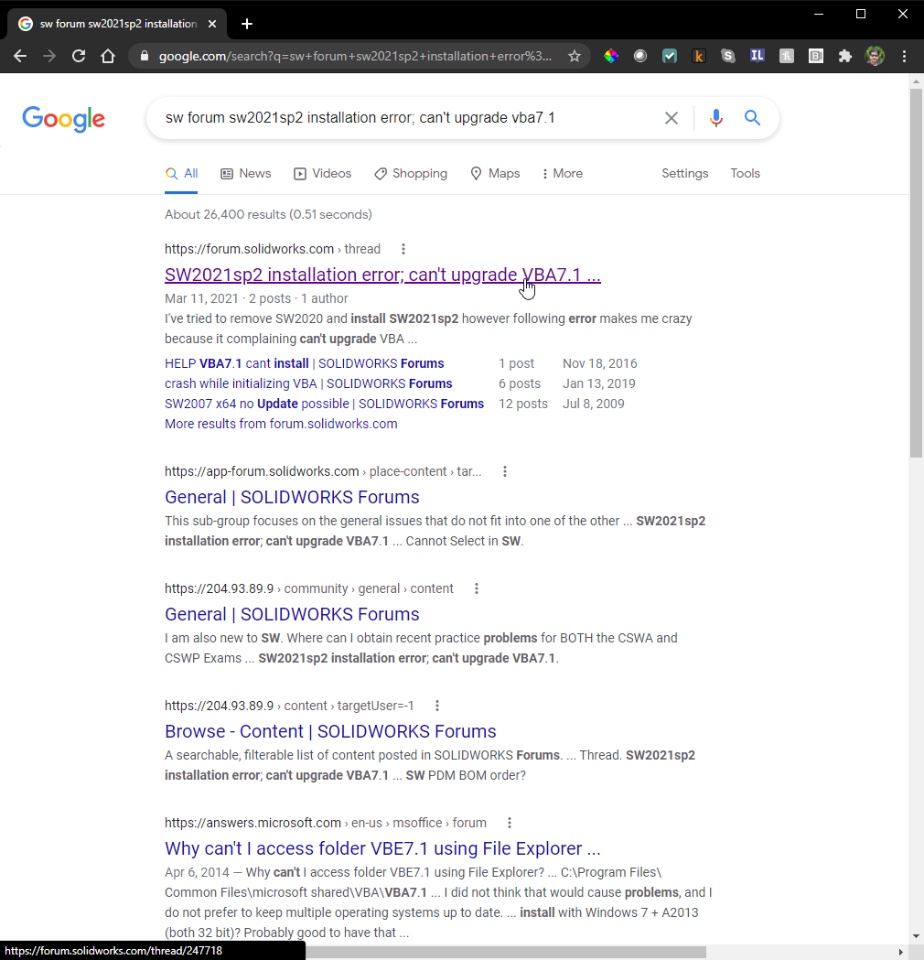Open options for the 204.93.89.9 community result

pos(476,588)
